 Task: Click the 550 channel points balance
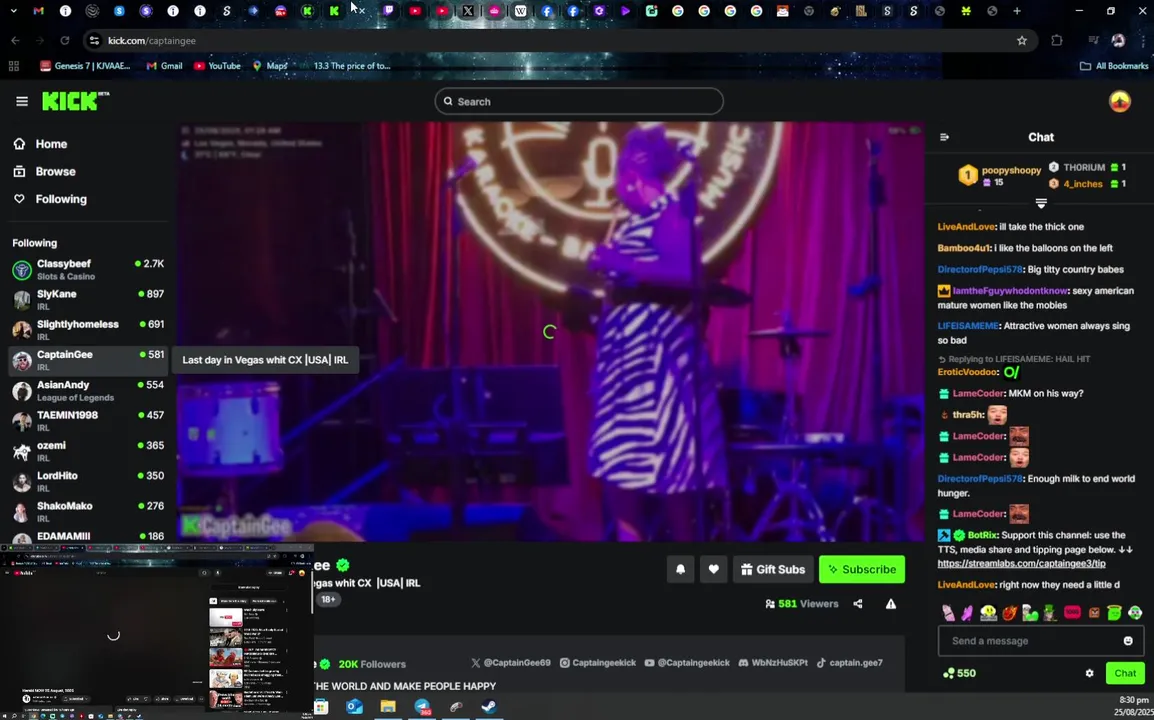point(959,673)
